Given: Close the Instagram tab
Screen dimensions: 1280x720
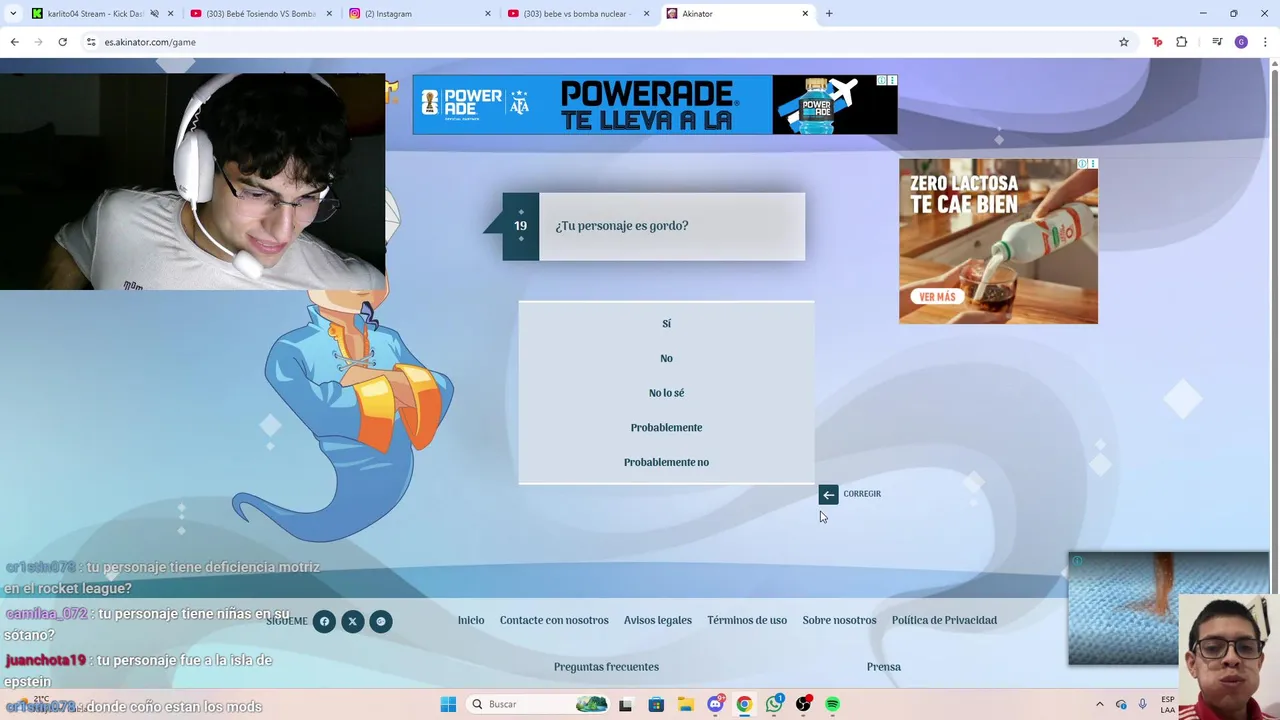Looking at the screenshot, I should [488, 14].
